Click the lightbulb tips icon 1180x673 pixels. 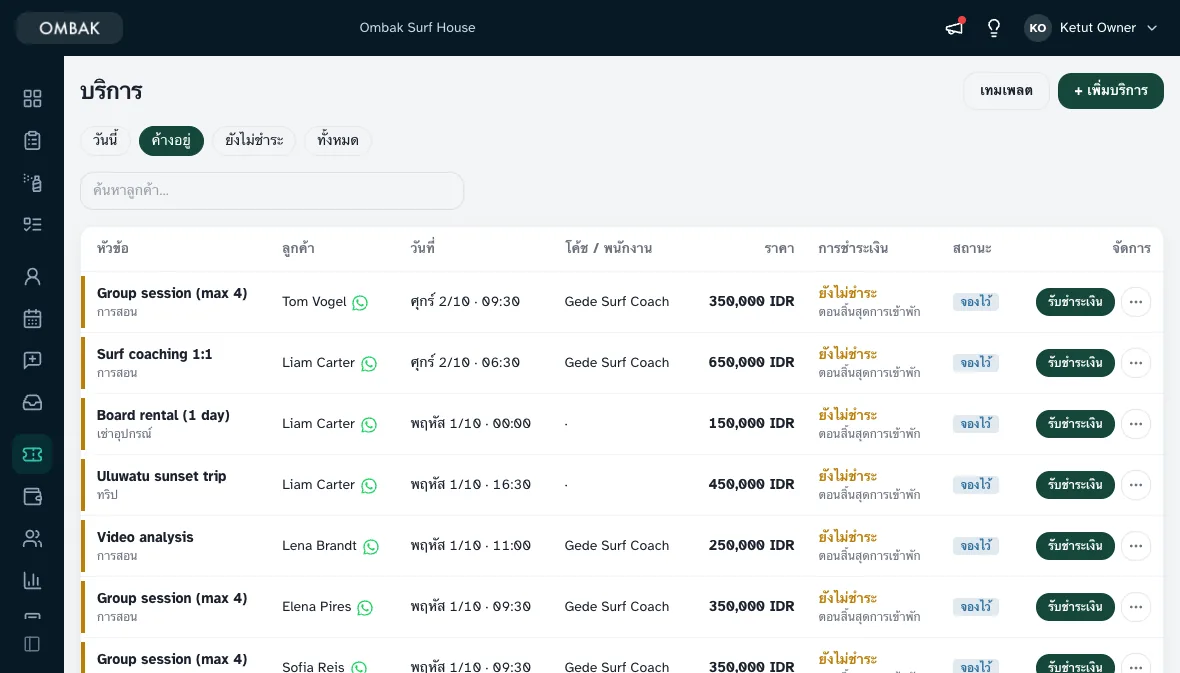pos(994,28)
